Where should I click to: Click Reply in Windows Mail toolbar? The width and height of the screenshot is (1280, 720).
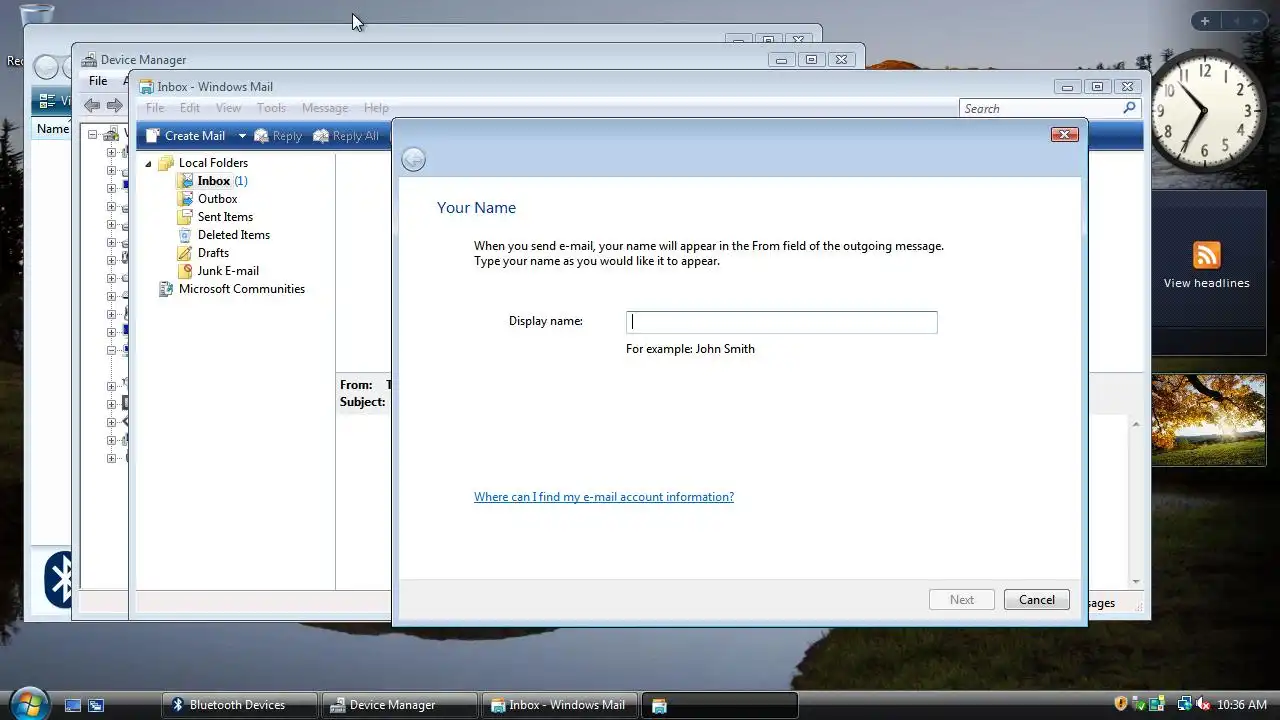tap(278, 136)
